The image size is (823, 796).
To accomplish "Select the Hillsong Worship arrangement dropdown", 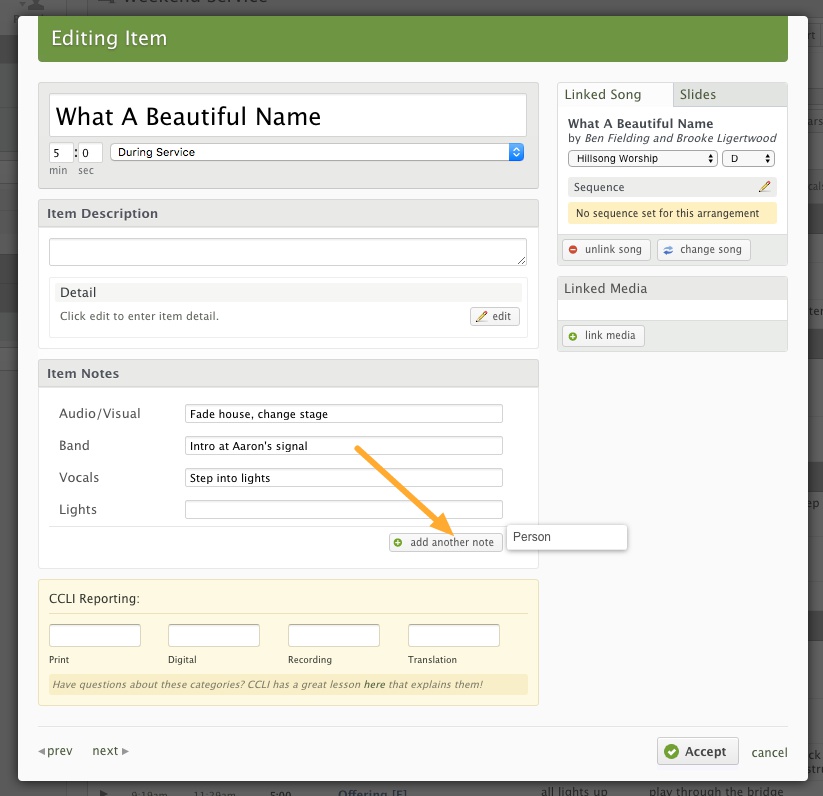I will point(643,158).
